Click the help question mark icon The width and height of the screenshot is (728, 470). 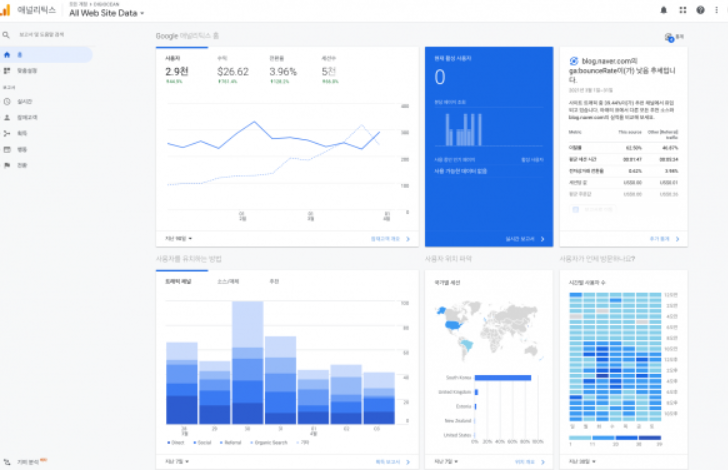pyautogui.click(x=700, y=10)
